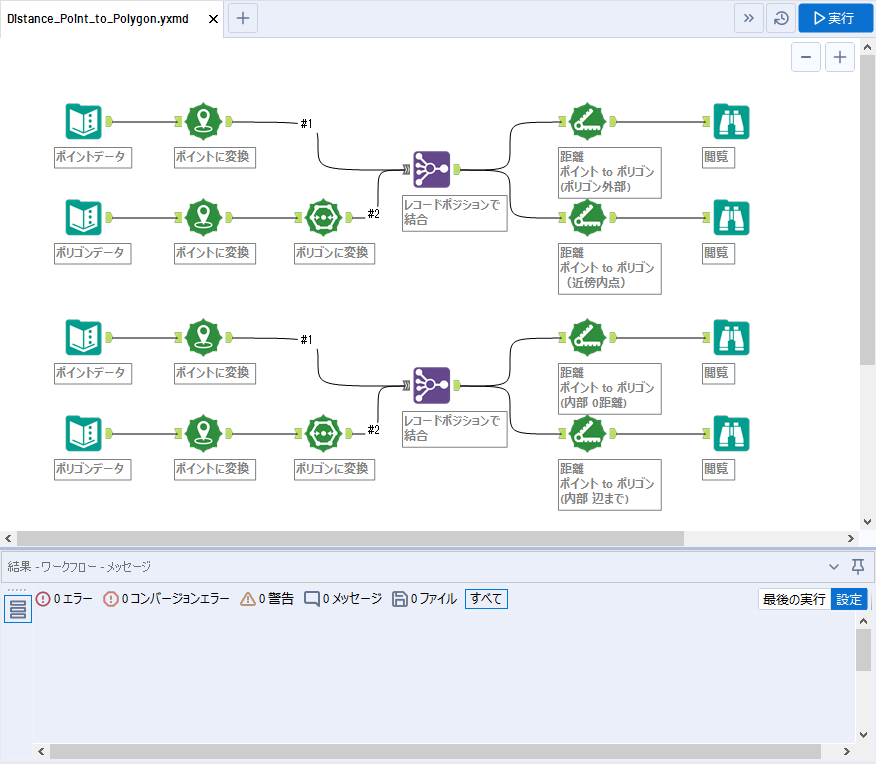876x764 pixels.
Task: Toggle the 0 エラー error filter
Action: coord(64,598)
